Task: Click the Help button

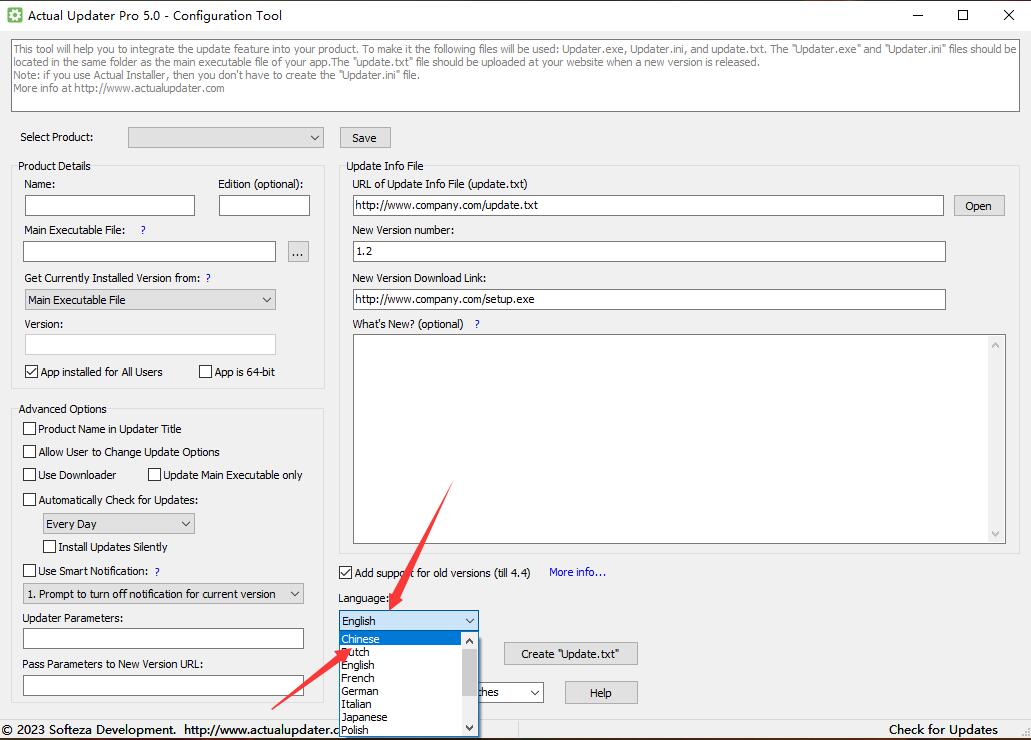Action: (601, 693)
